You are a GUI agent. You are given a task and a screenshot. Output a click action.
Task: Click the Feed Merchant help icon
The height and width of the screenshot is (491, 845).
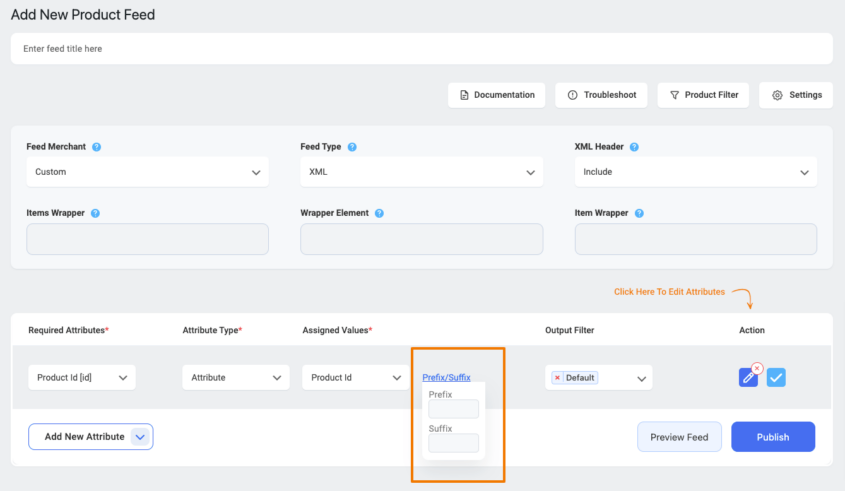[97, 147]
